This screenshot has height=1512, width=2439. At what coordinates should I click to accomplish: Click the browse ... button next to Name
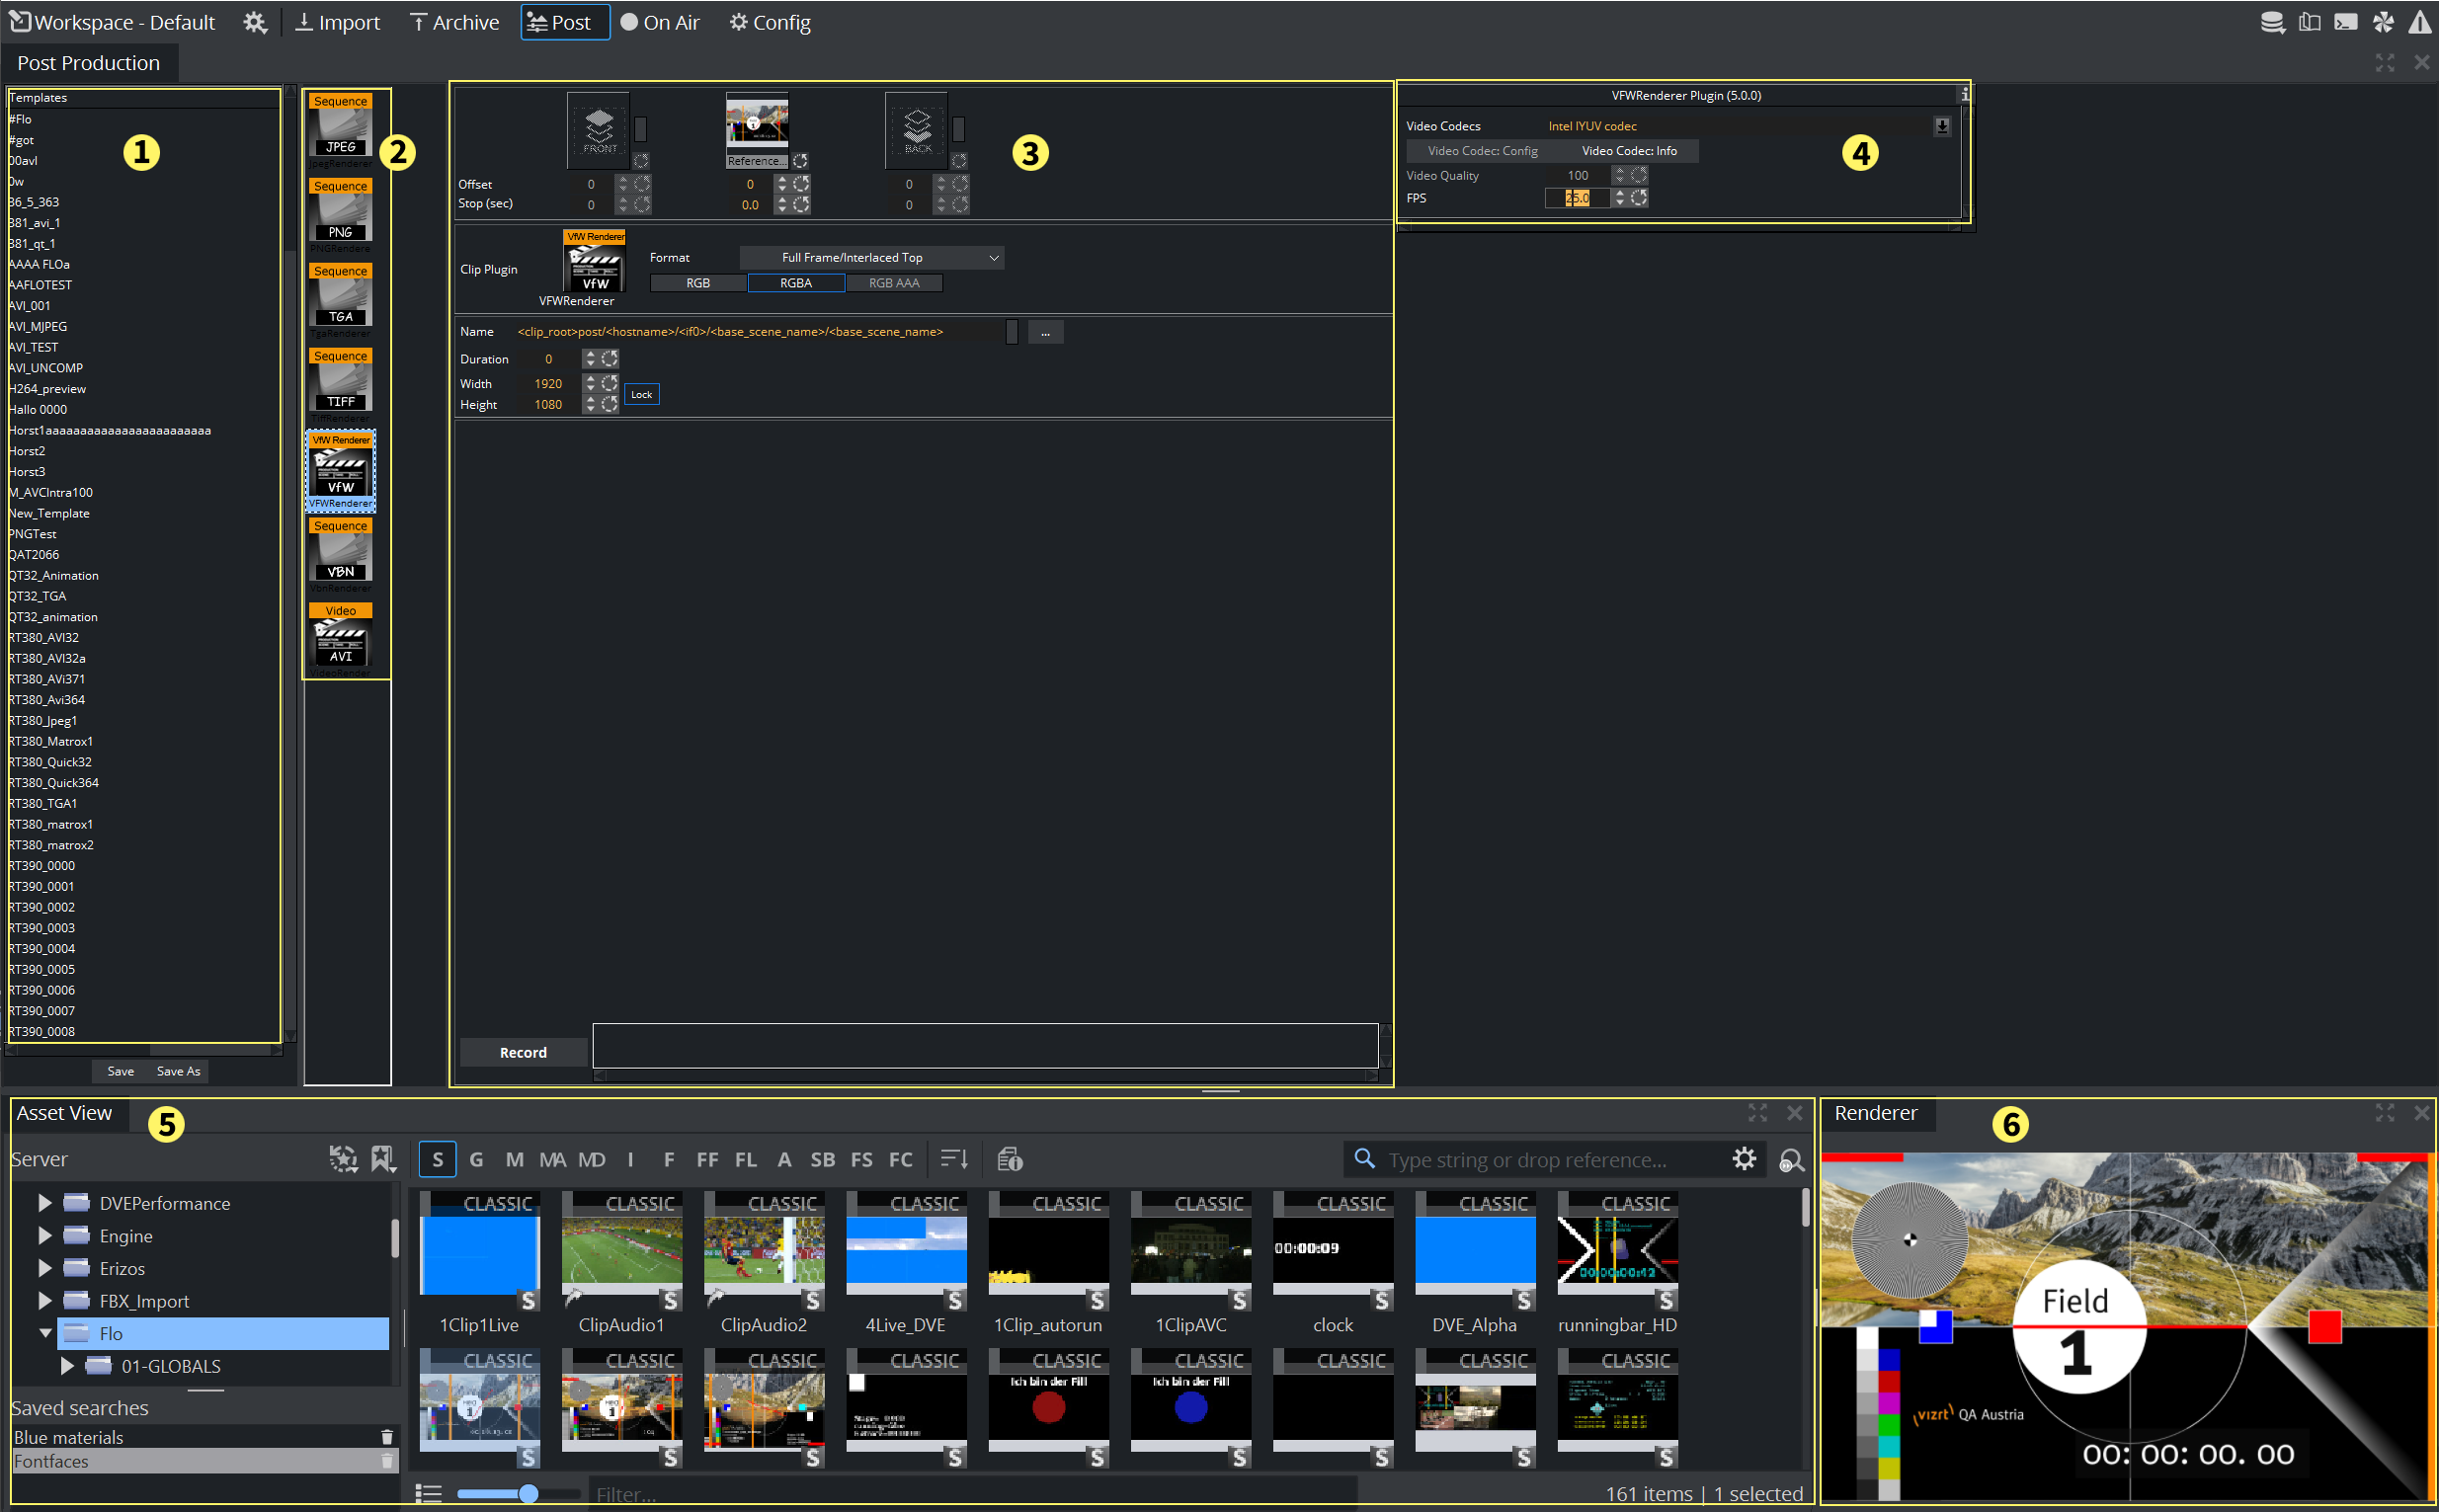(x=1045, y=332)
